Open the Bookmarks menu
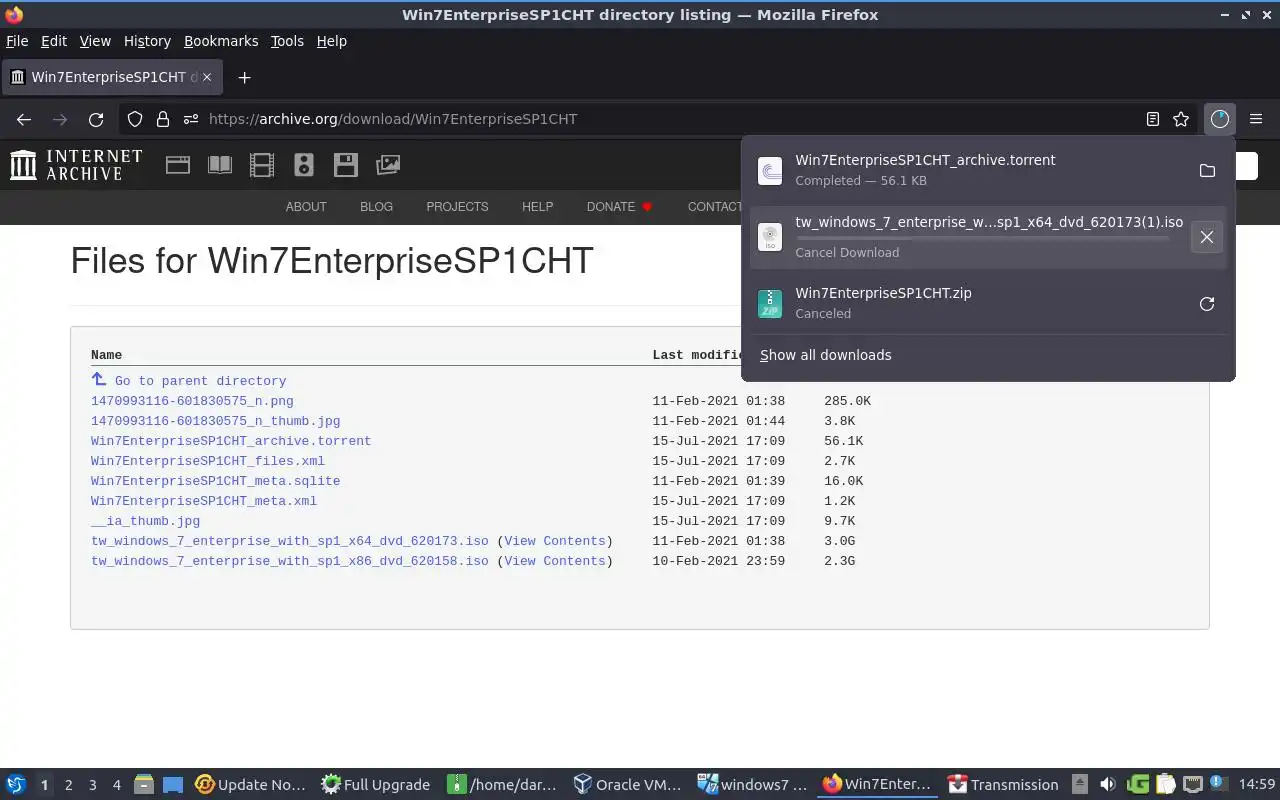This screenshot has width=1280, height=800. (221, 41)
